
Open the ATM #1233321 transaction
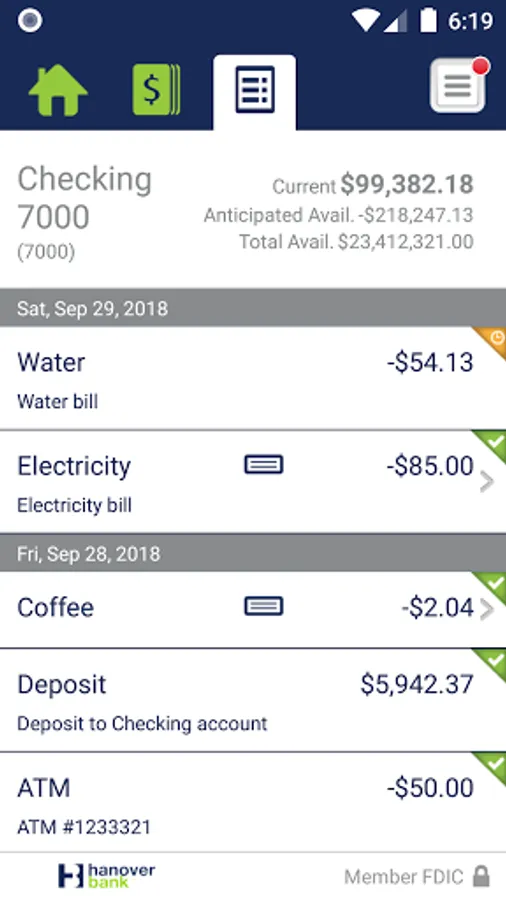(x=253, y=802)
